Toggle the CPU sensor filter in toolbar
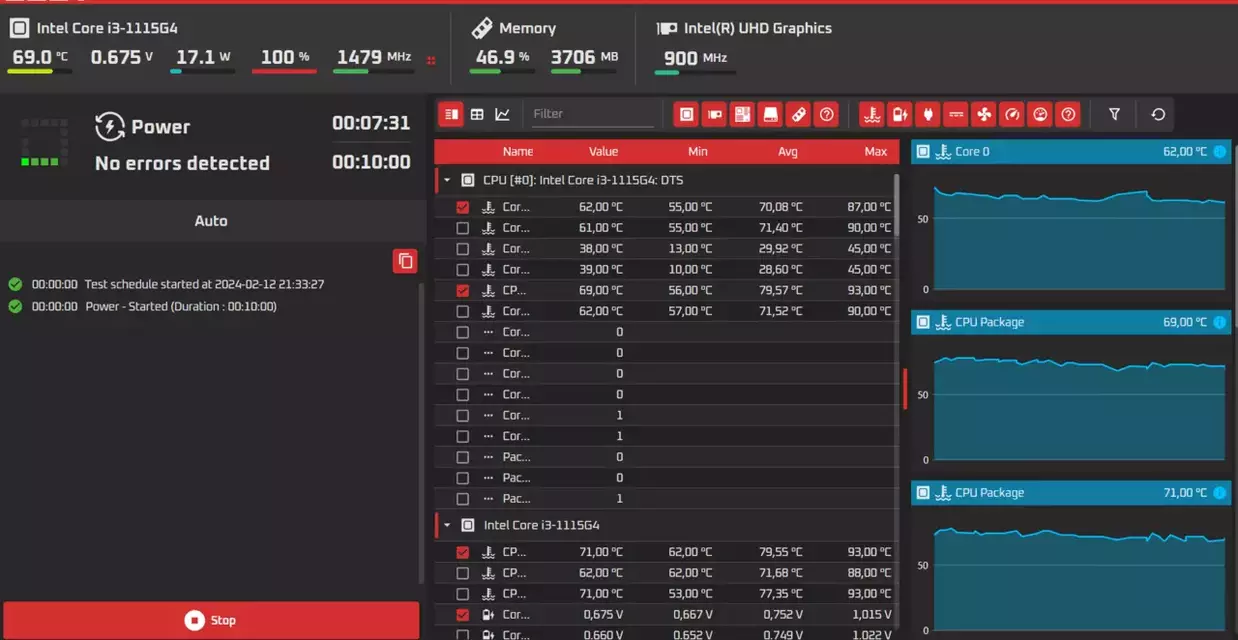 (686, 114)
